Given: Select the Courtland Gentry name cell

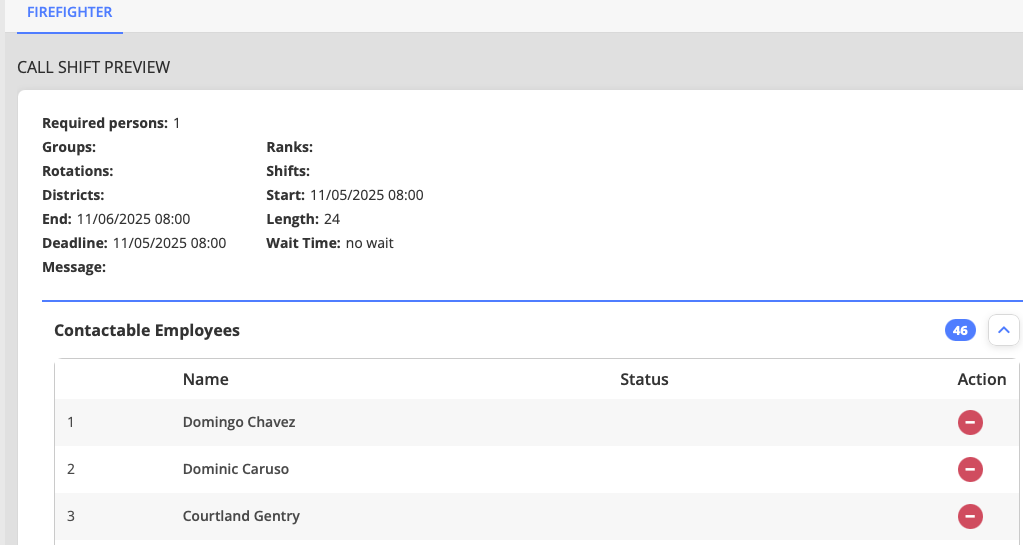Looking at the screenshot, I should (x=241, y=516).
